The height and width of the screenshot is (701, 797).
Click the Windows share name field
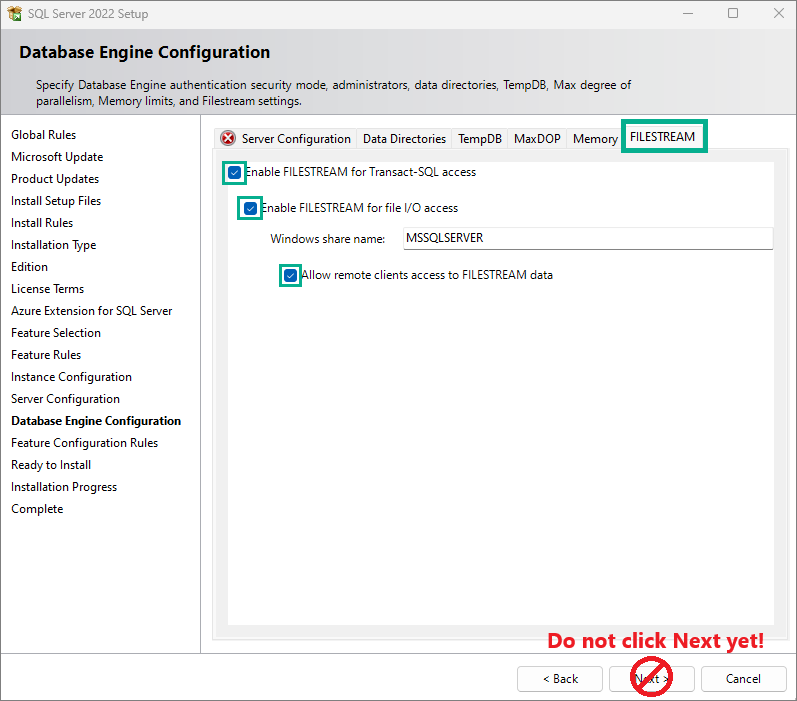(588, 238)
